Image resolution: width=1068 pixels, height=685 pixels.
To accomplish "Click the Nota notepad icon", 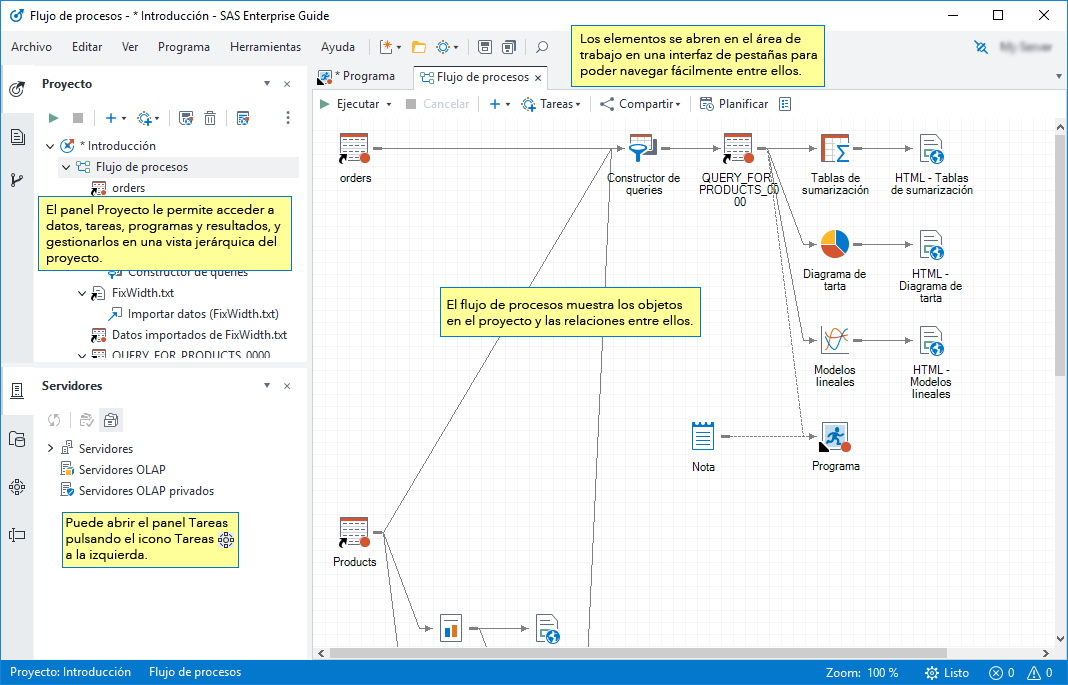I will [x=704, y=436].
